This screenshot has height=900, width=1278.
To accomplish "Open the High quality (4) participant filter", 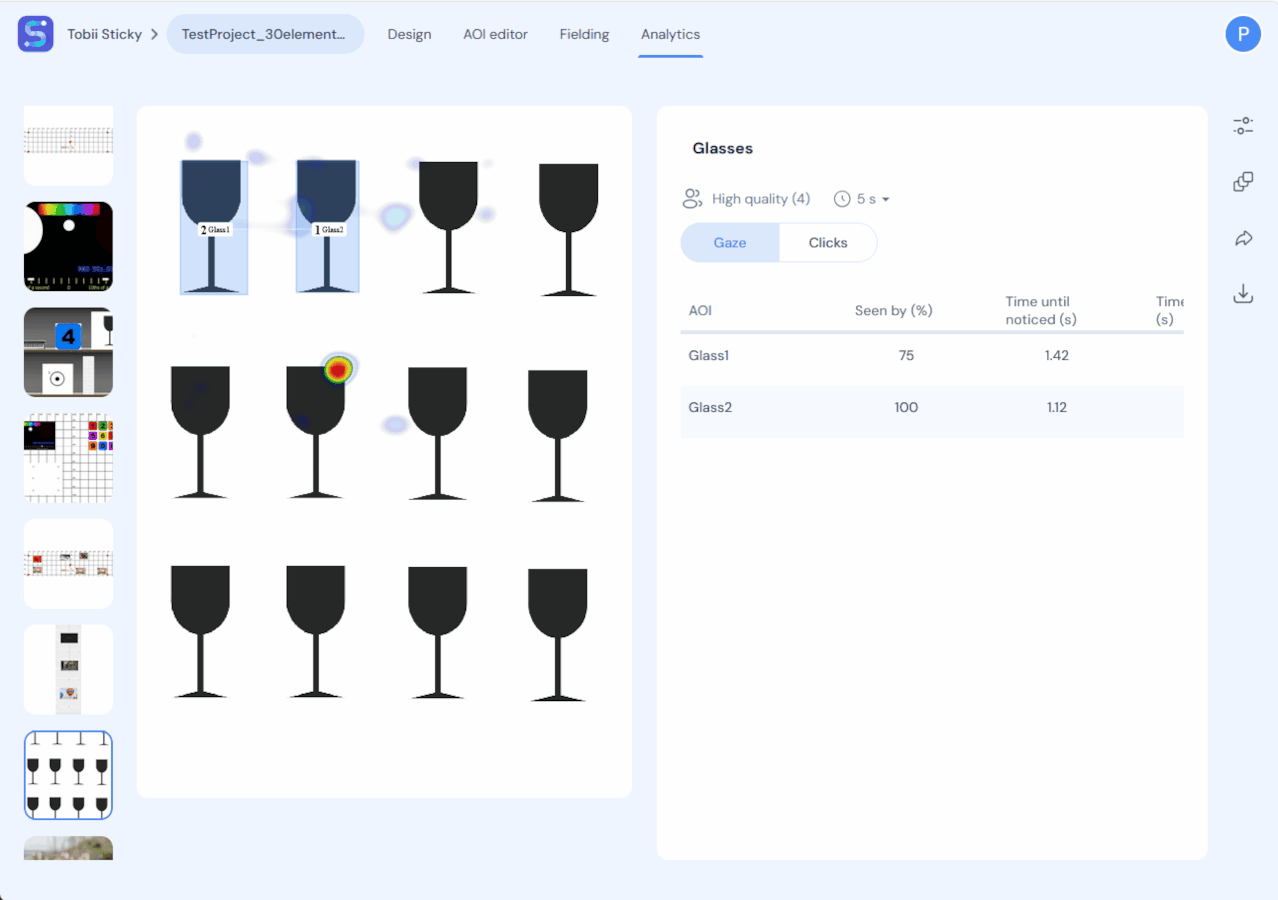I will click(x=760, y=199).
